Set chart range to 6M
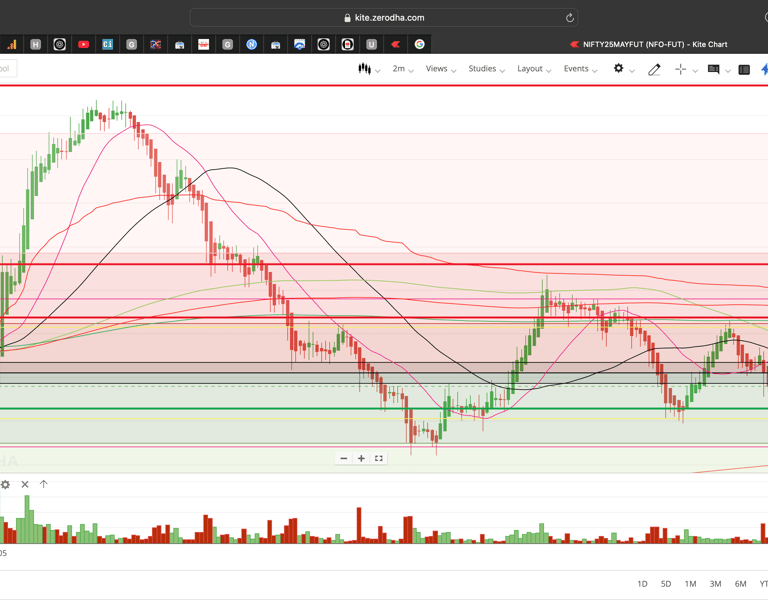Image resolution: width=768 pixels, height=600 pixels. point(740,584)
